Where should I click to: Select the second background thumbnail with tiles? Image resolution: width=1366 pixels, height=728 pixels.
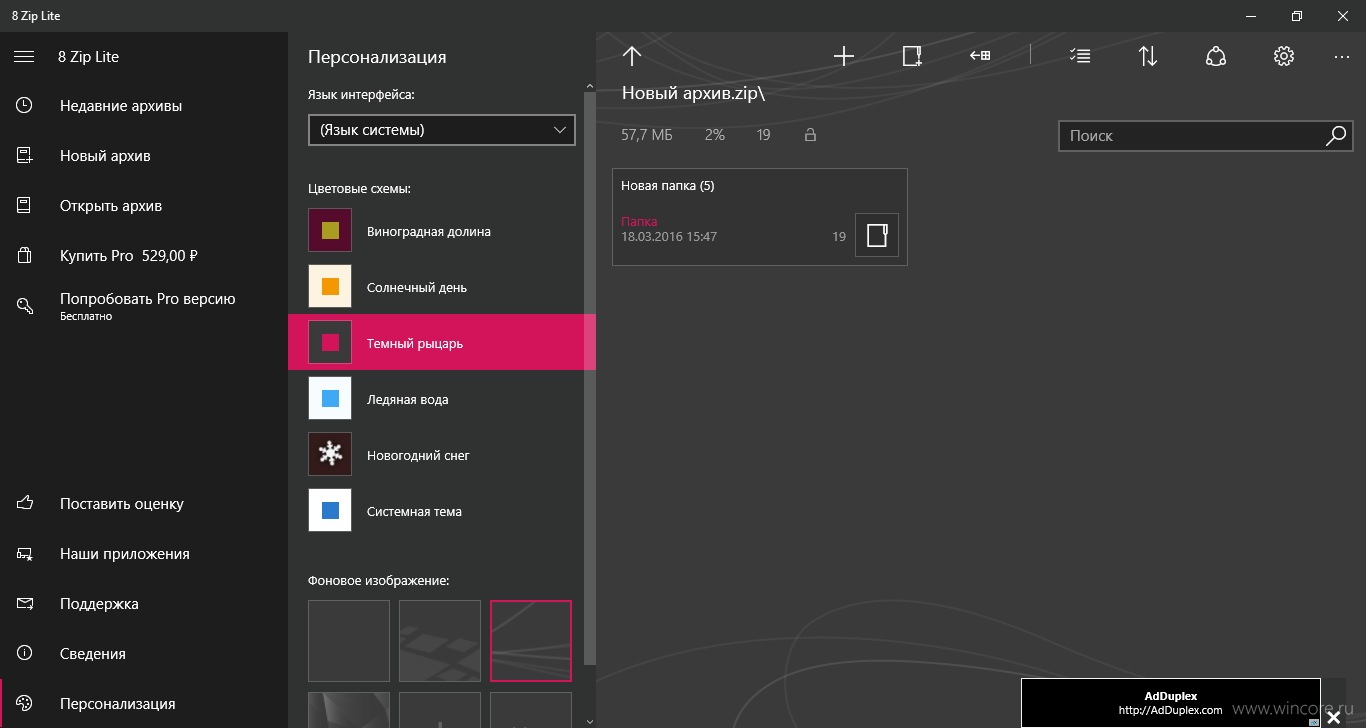coord(440,641)
